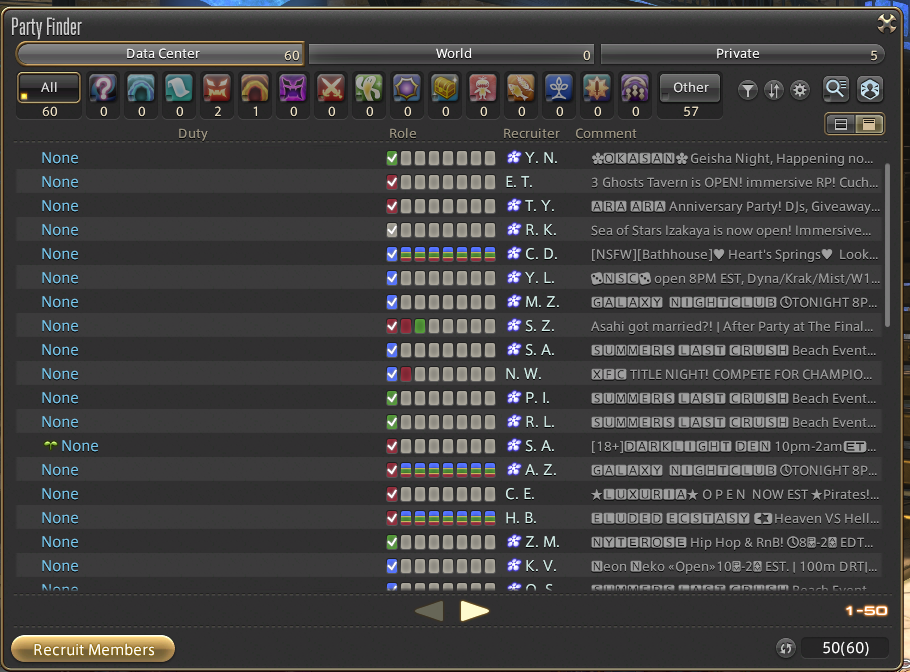Select the orange arch Raids category

pos(255,89)
